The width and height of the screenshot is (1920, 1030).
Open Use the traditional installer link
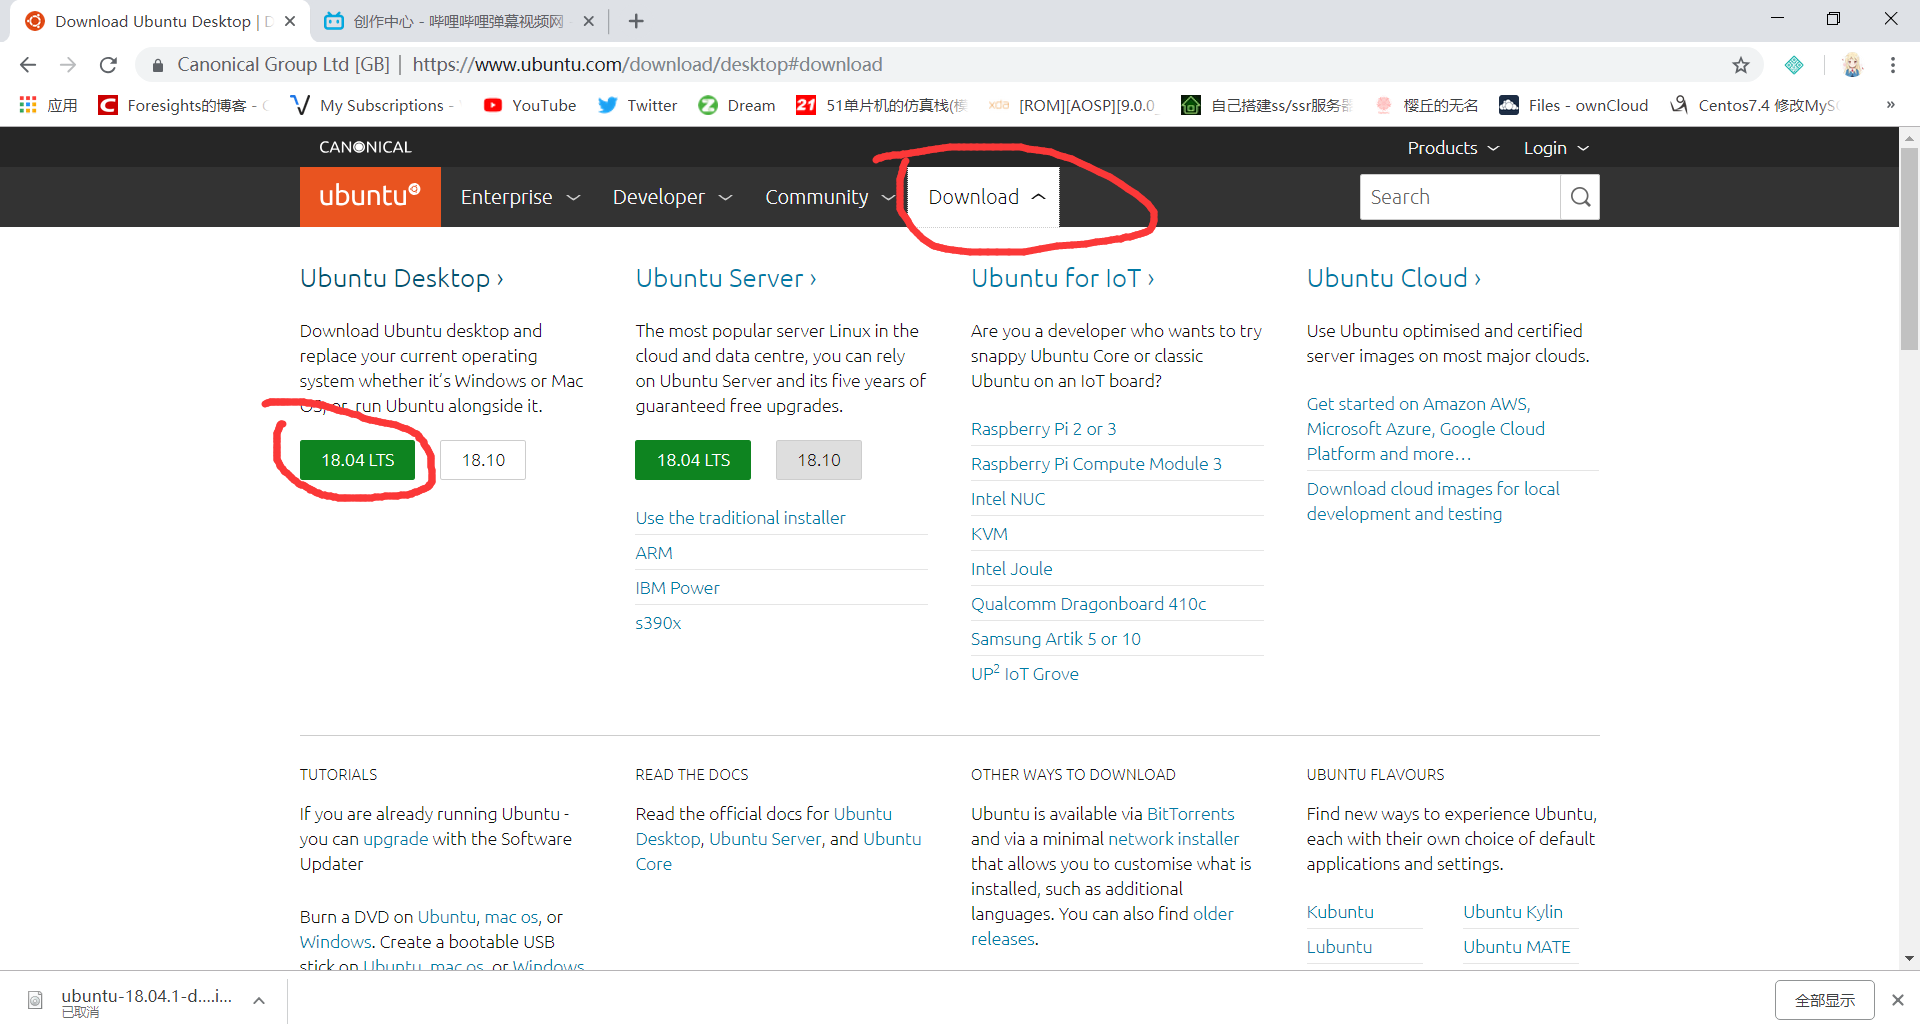click(x=740, y=518)
